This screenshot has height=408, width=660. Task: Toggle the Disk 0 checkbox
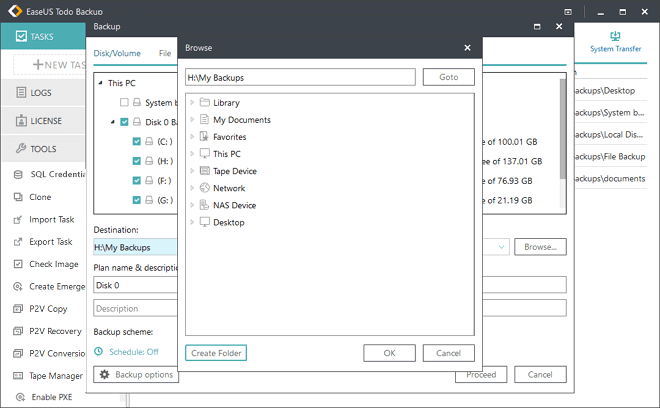[124, 122]
